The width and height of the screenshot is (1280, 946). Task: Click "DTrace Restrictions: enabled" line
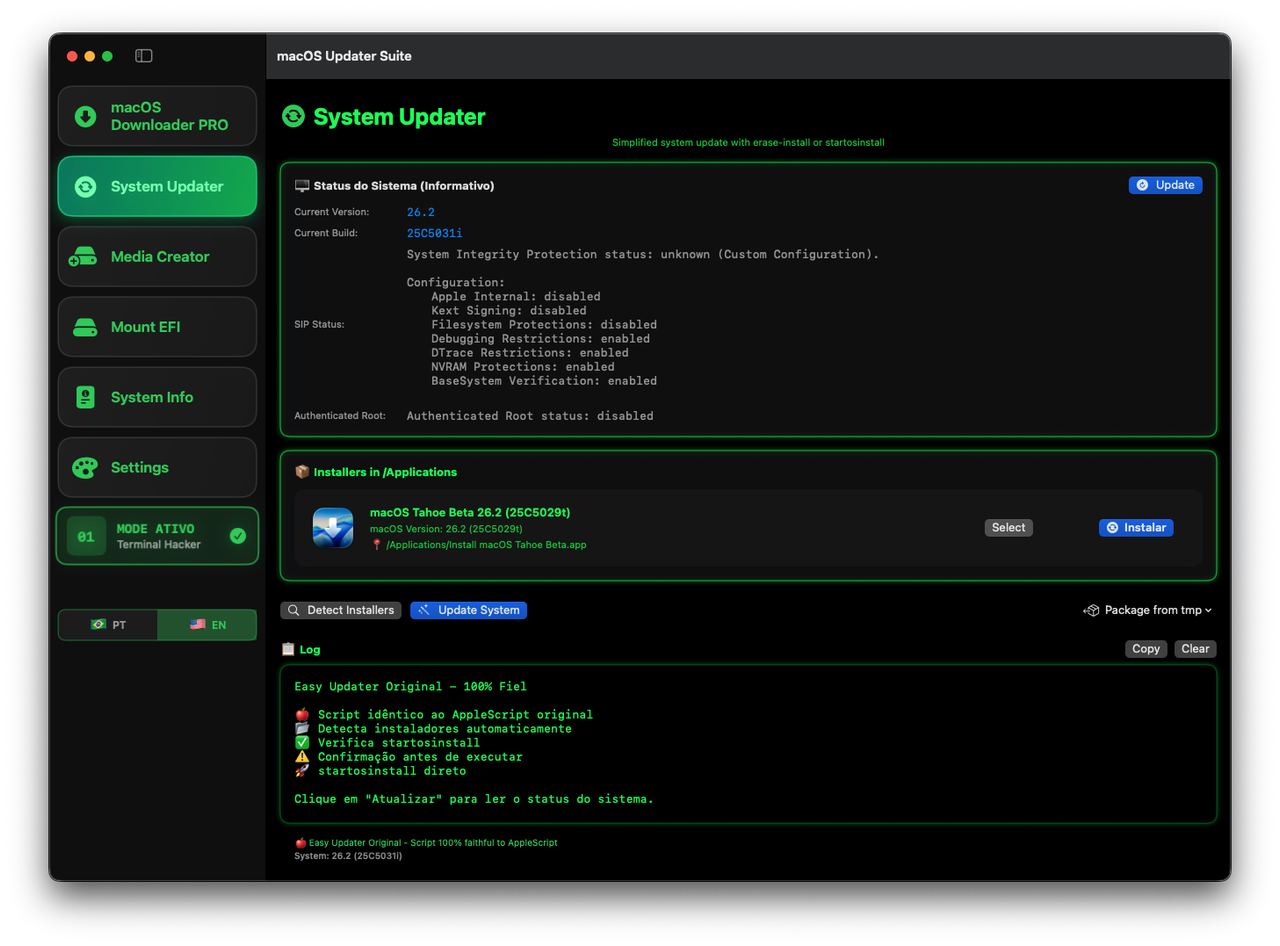point(530,353)
